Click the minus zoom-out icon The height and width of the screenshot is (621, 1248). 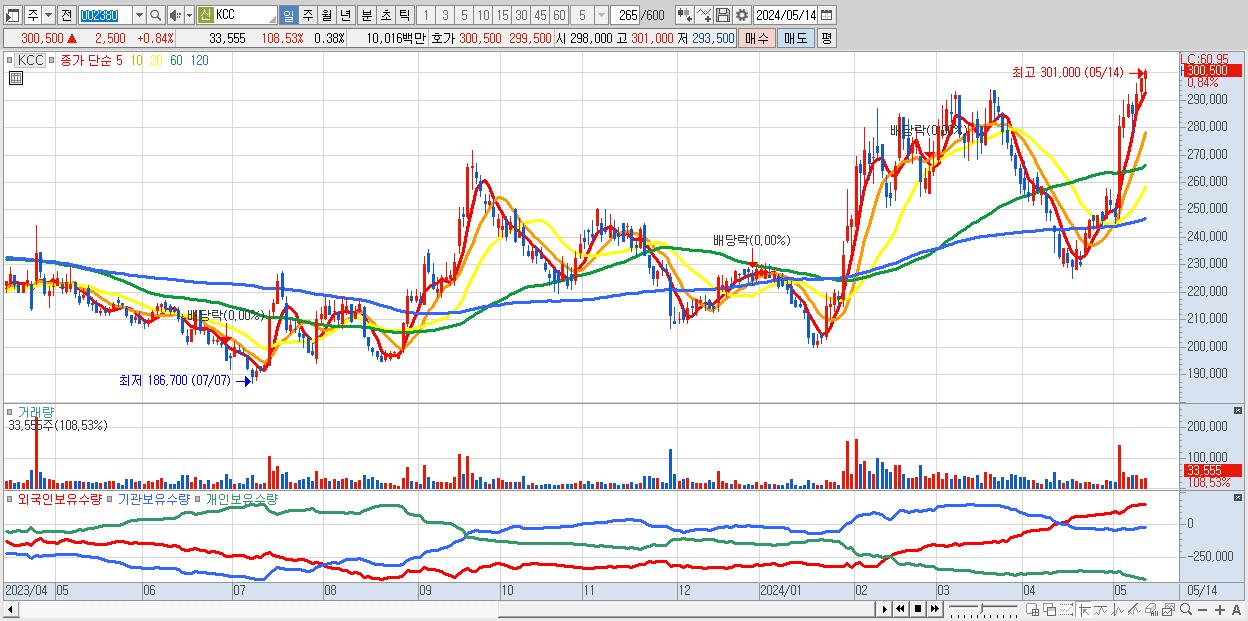[1203, 610]
